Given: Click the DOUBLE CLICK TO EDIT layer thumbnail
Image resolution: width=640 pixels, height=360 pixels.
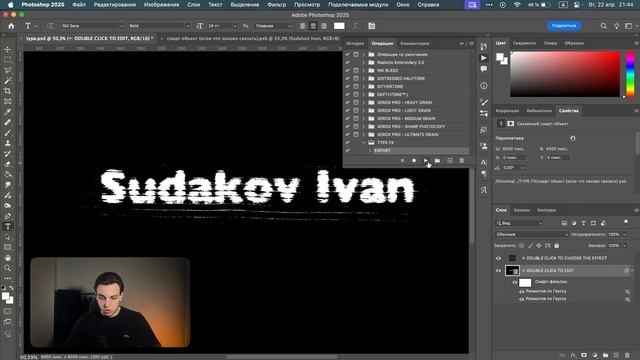Looking at the screenshot, I should (512, 271).
